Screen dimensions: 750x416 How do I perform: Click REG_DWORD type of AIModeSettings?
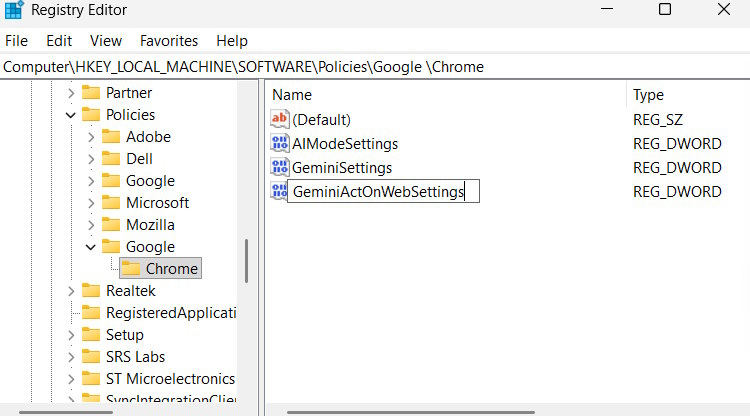point(677,143)
